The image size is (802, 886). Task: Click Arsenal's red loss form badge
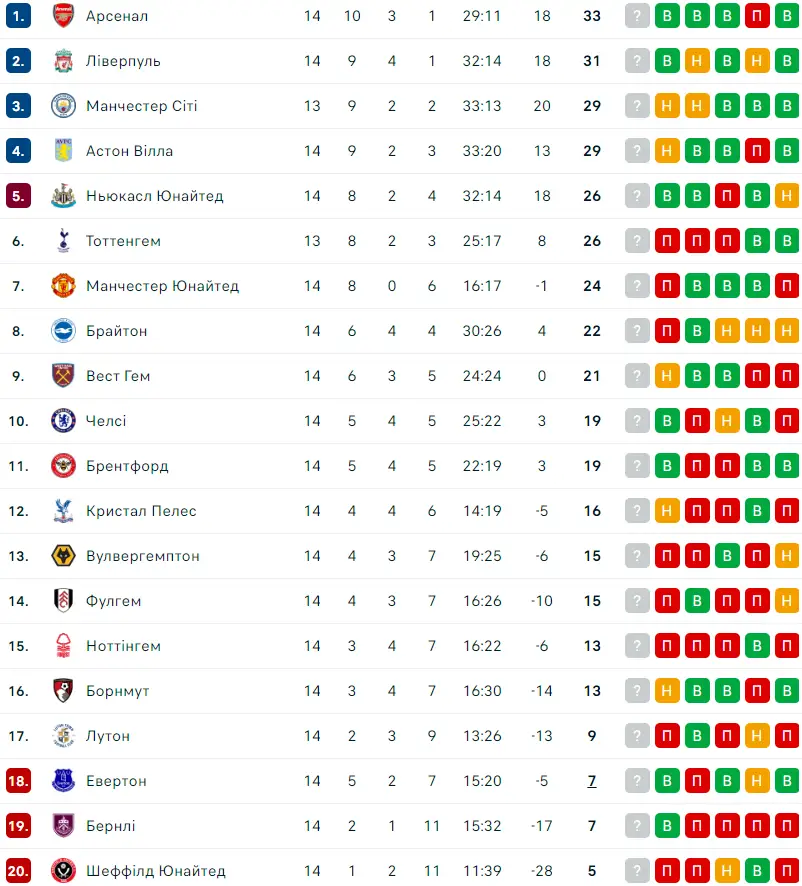tap(757, 16)
